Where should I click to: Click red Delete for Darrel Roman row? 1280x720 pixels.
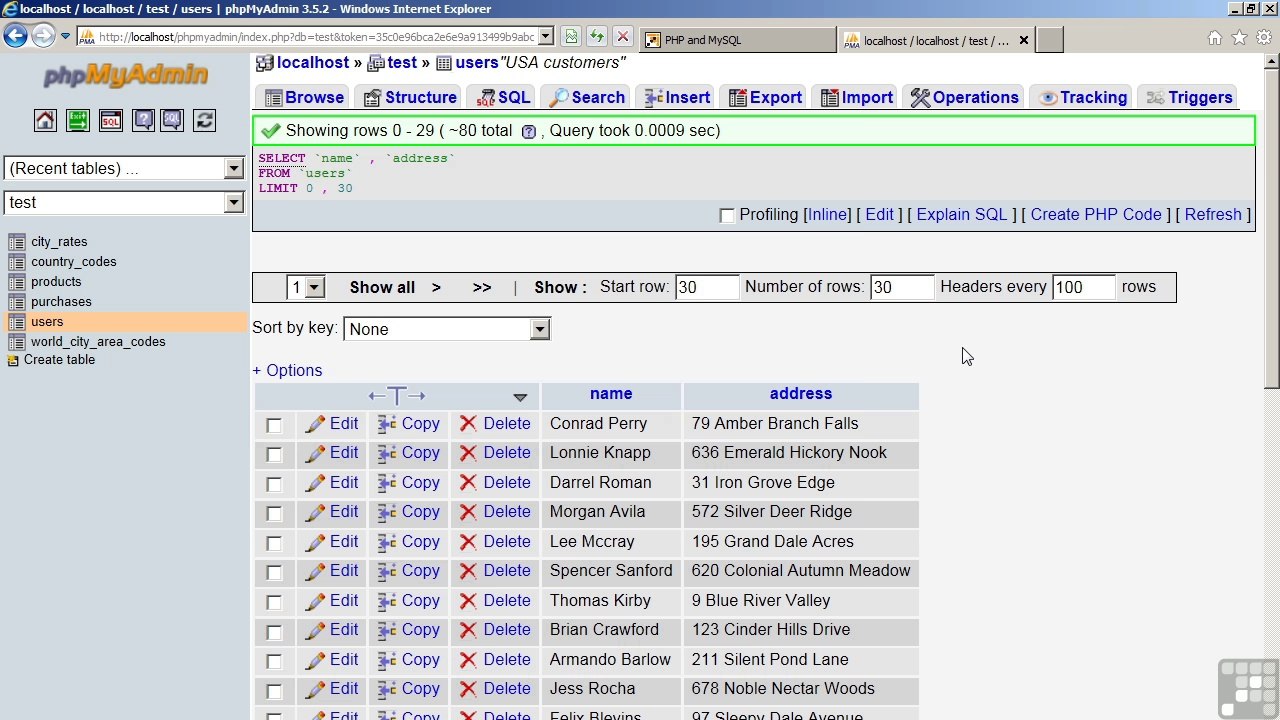tap(495, 483)
